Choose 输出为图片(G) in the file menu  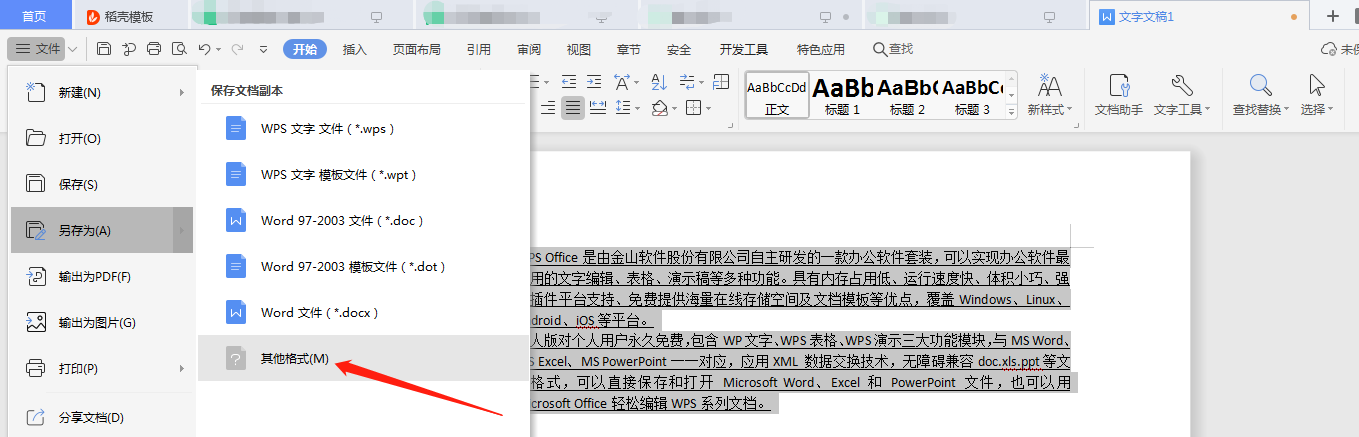102,322
